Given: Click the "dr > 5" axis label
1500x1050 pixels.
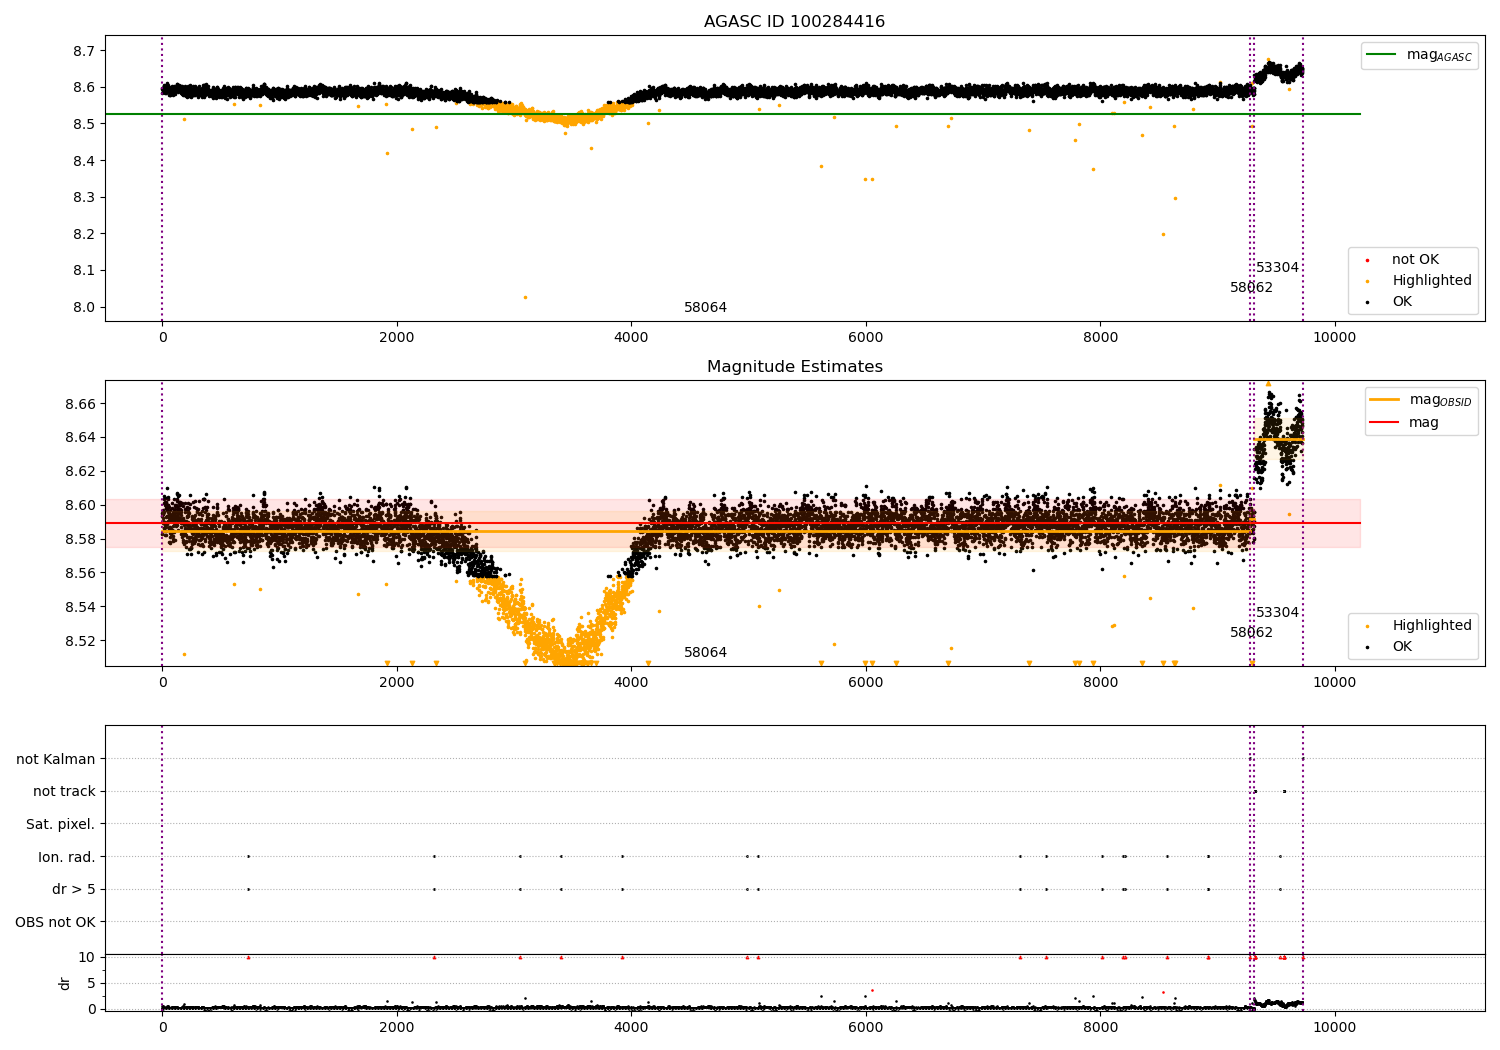Looking at the screenshot, I should [74, 889].
